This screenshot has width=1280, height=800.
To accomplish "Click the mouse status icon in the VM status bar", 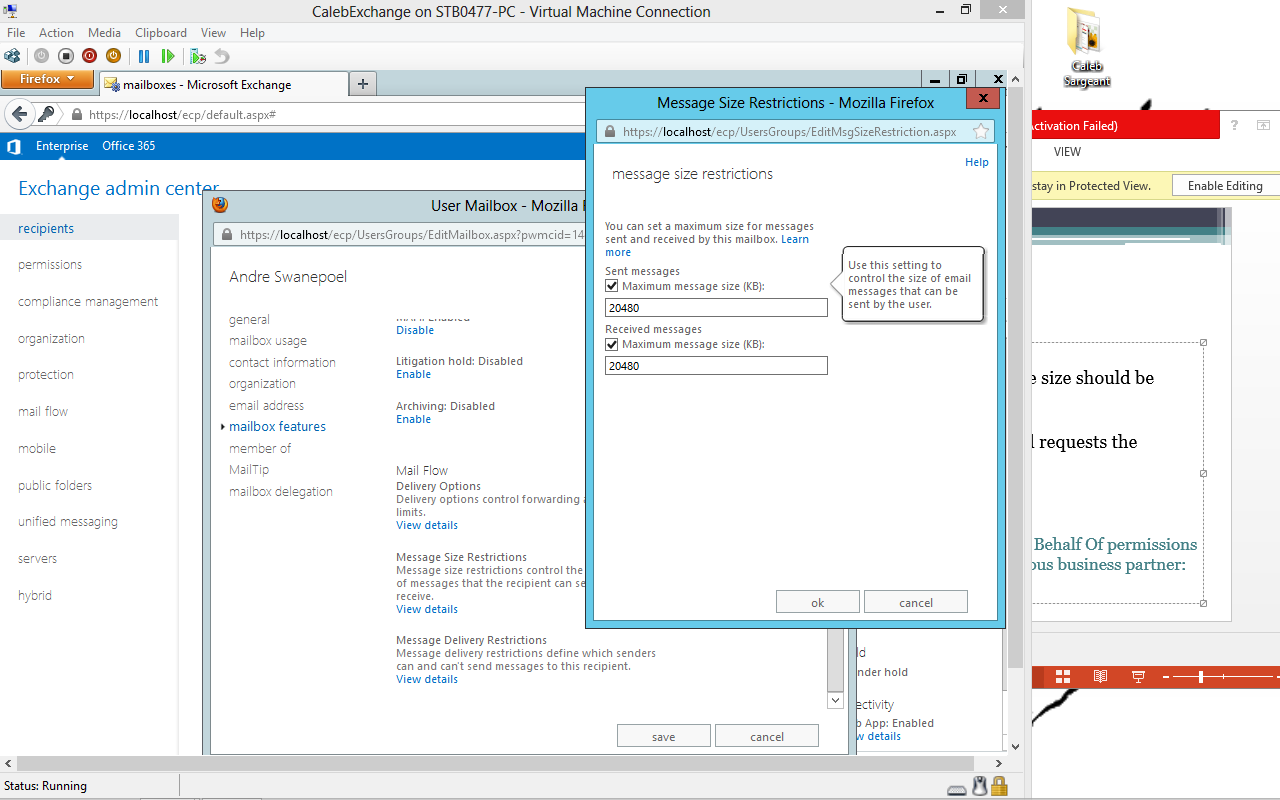I will point(980,787).
